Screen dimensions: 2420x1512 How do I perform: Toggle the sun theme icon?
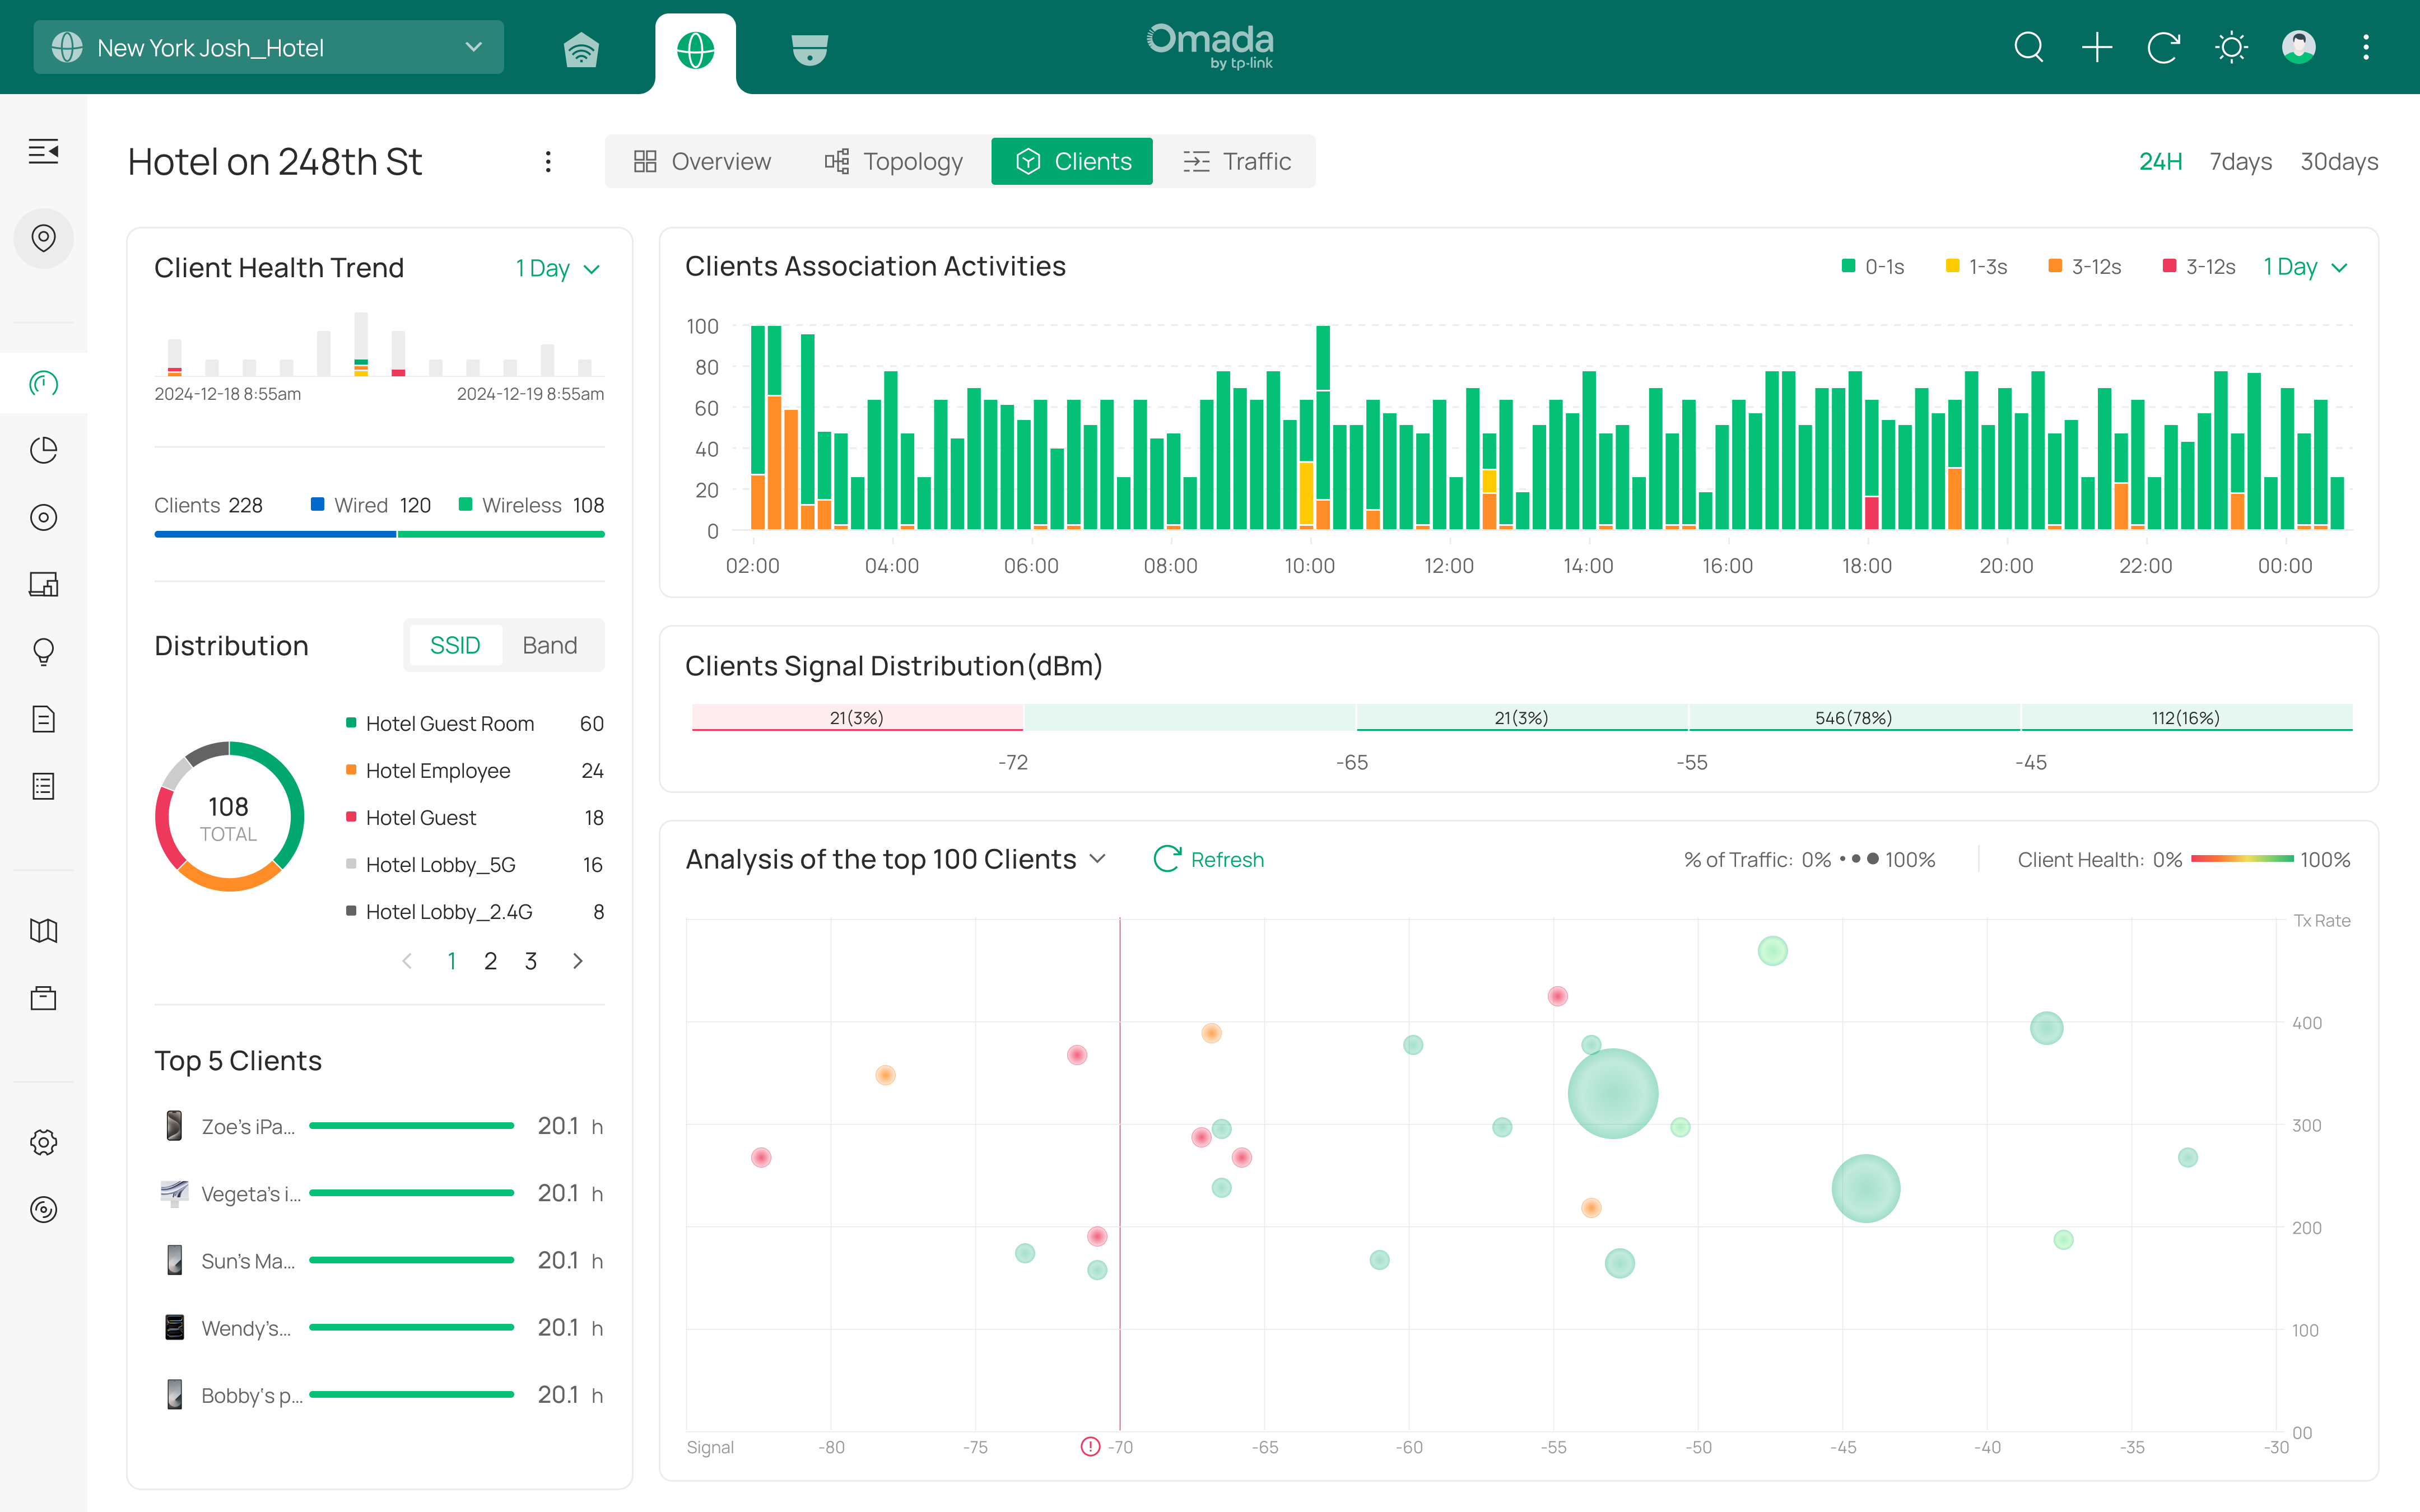coord(2231,47)
